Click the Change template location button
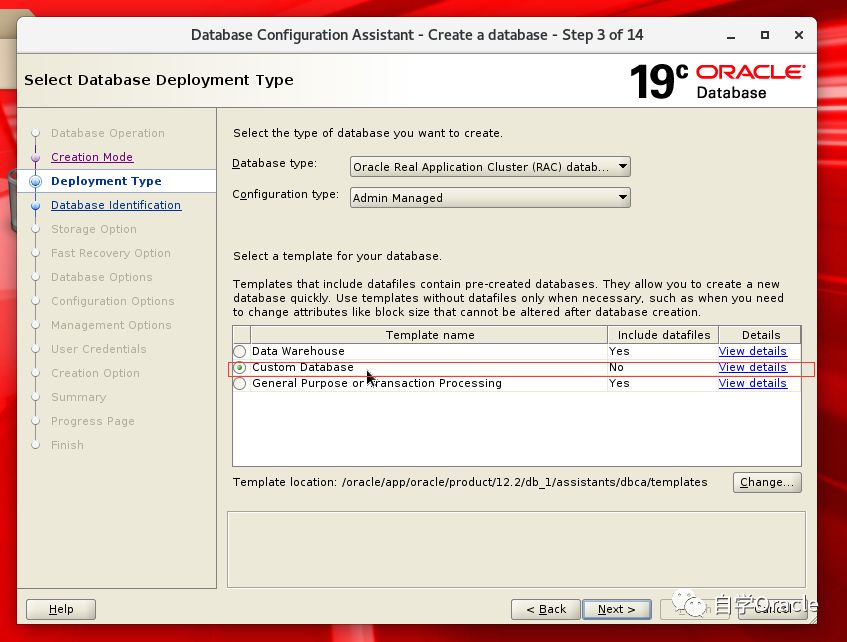Screen dimensions: 847x642 tap(767, 482)
